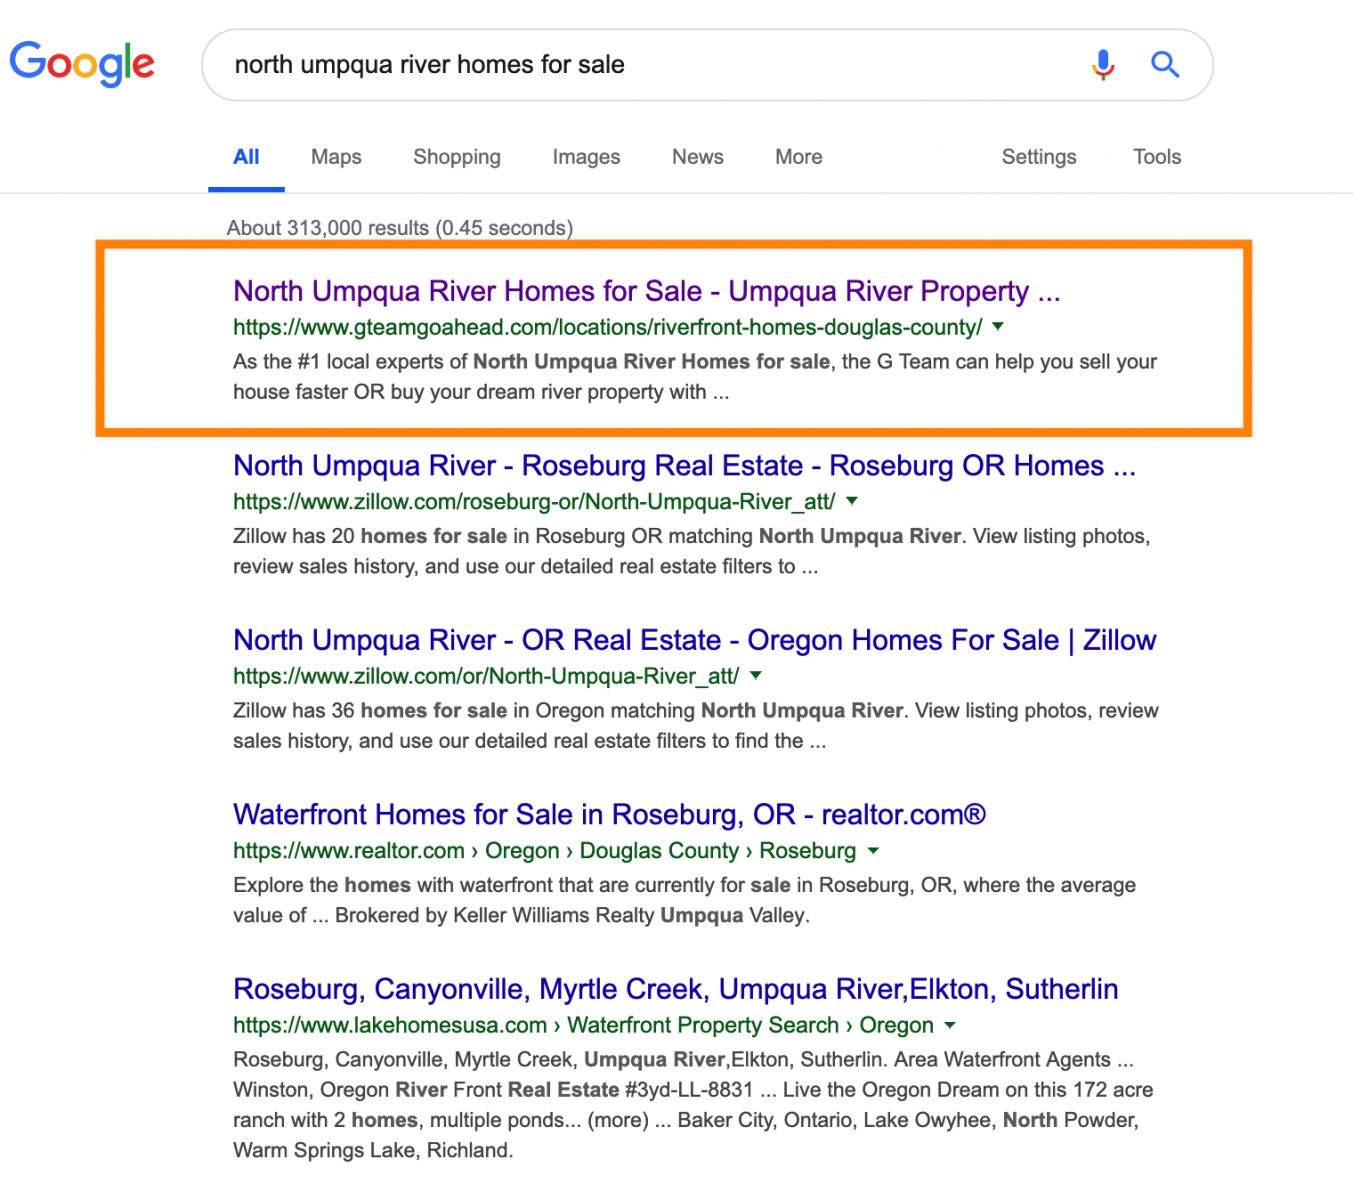Screen dimensions: 1353x1200
Task: Switch to Maps search results
Action: pyautogui.click(x=335, y=157)
